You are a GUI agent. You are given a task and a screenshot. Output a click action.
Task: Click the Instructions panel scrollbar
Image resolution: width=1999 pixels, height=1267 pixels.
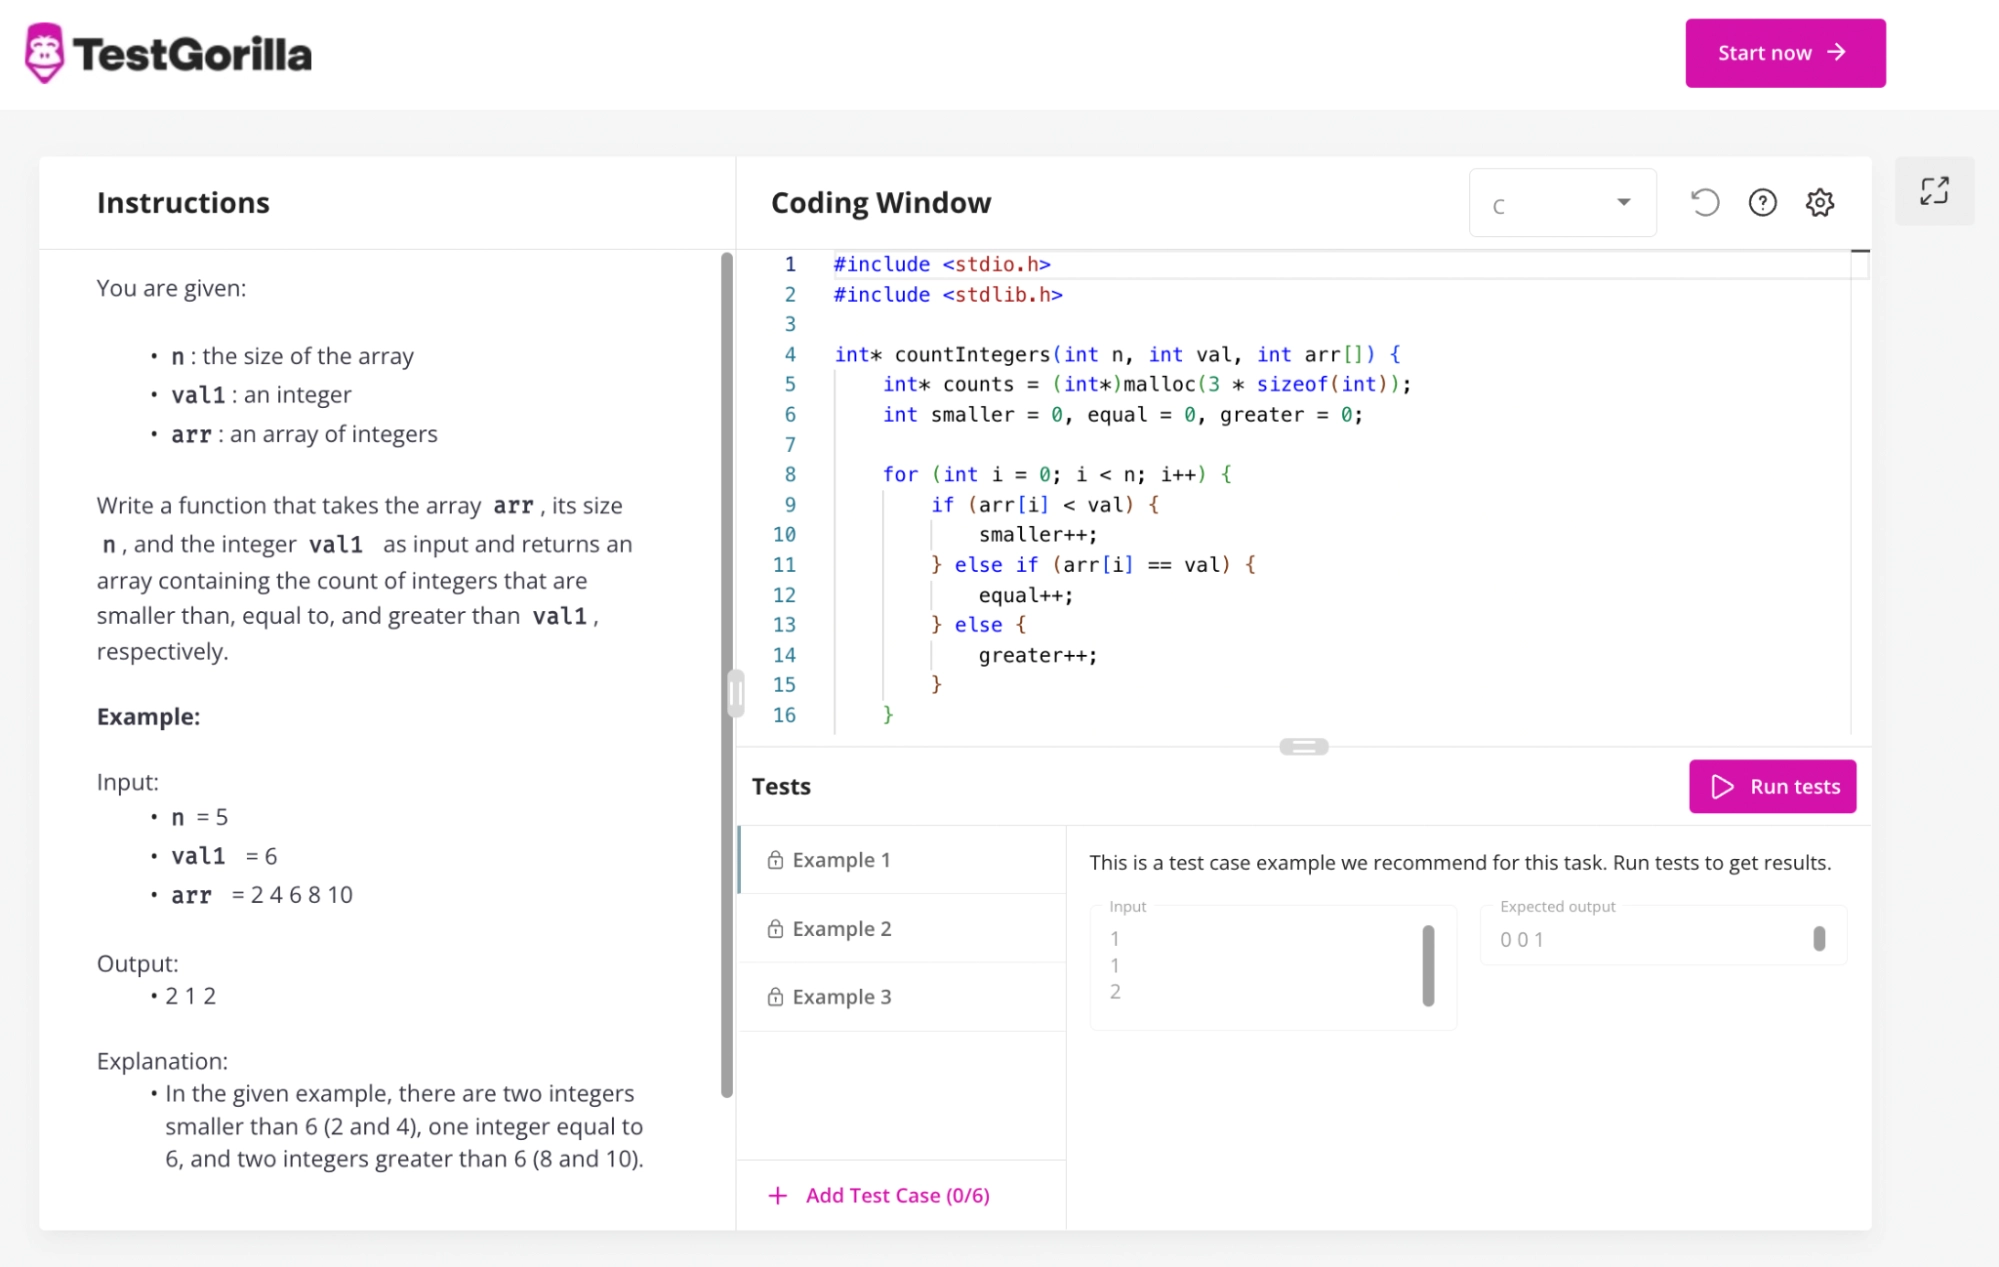(x=727, y=675)
